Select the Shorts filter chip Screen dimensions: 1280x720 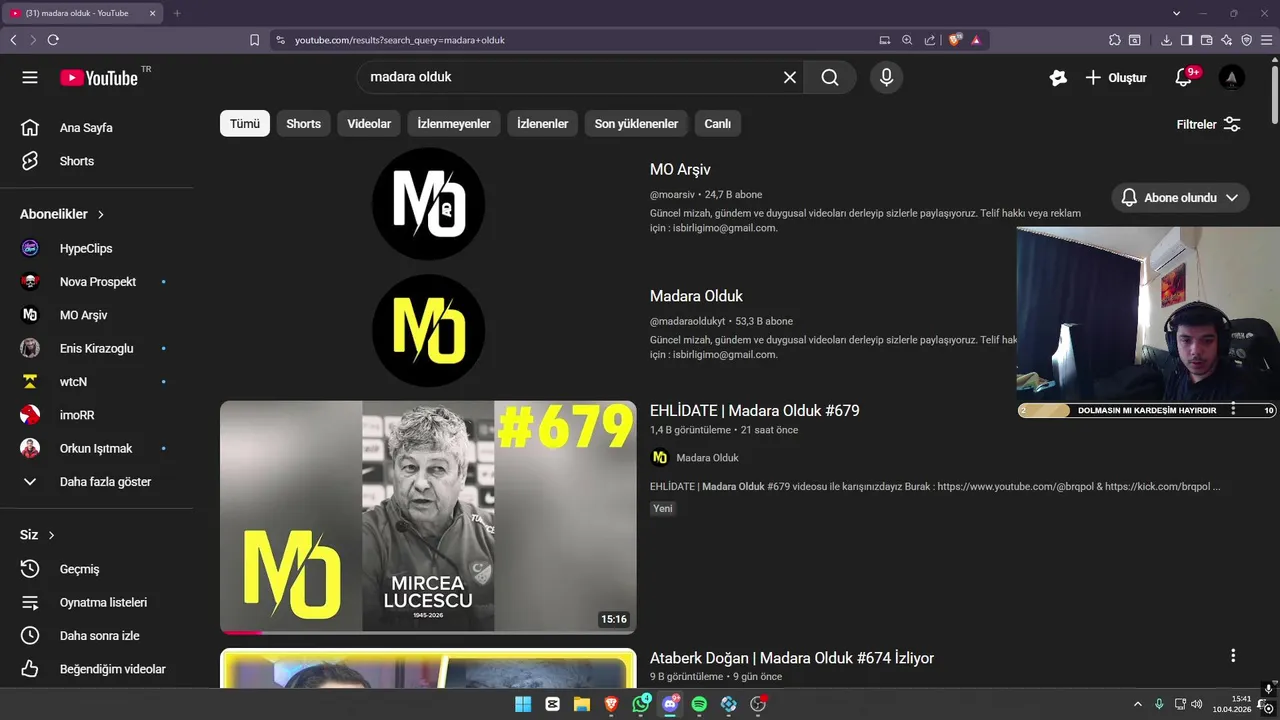coord(304,124)
